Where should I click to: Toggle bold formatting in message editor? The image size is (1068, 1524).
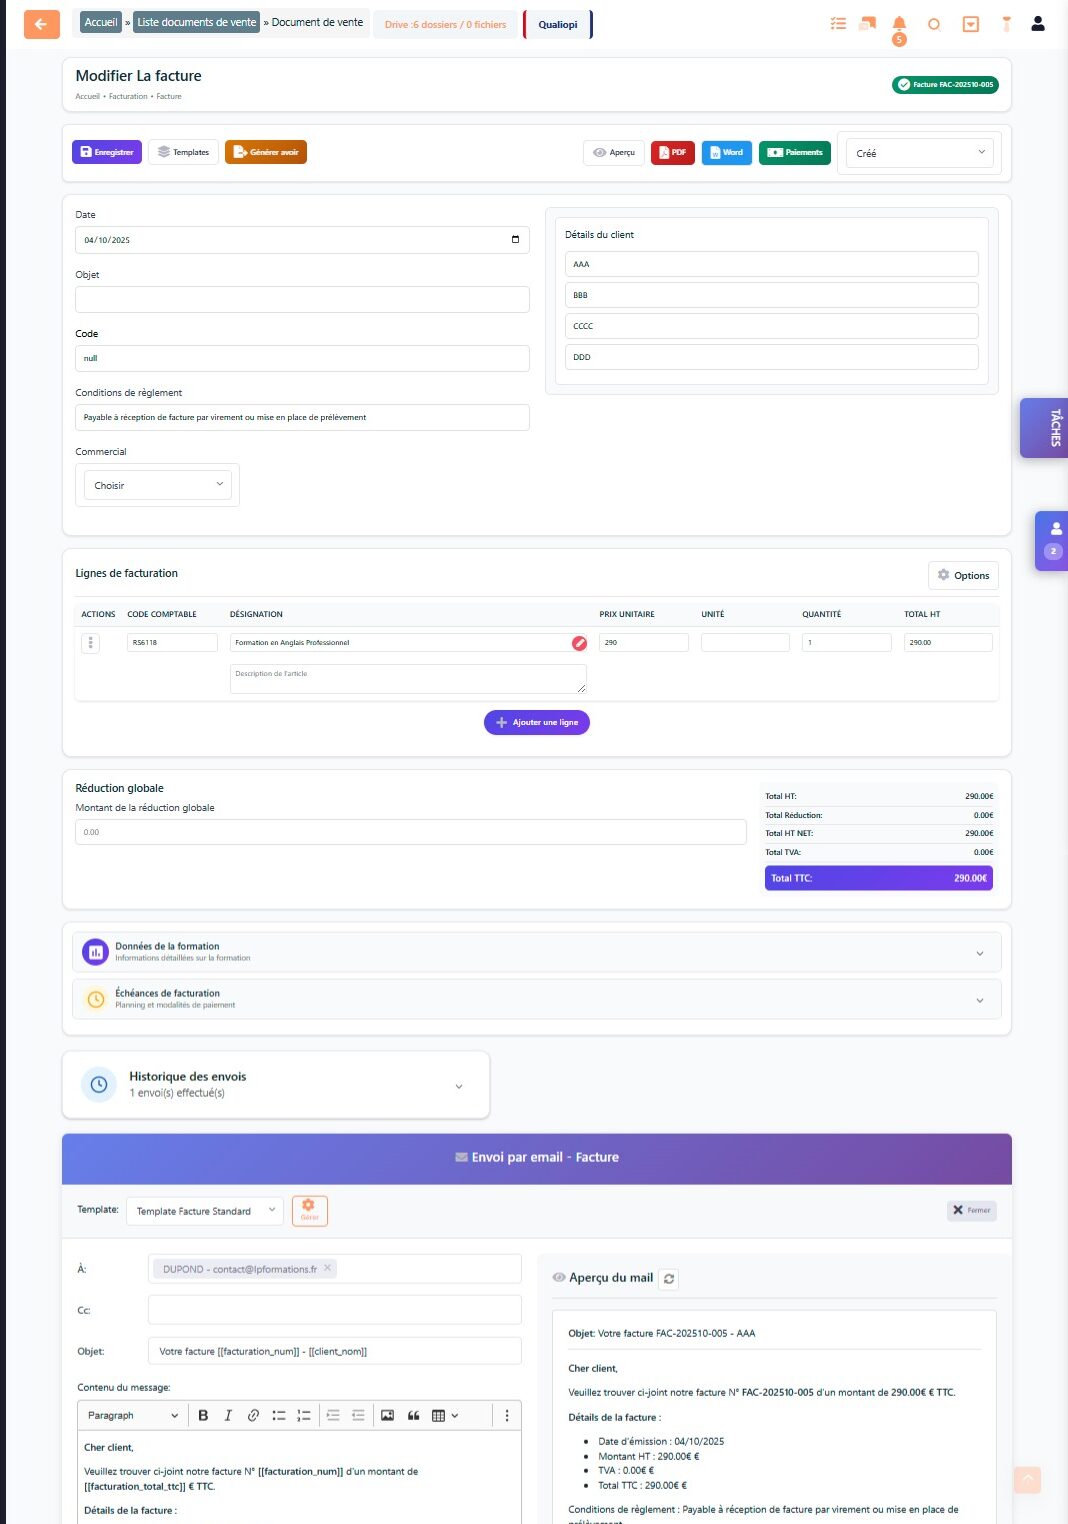(x=203, y=1415)
